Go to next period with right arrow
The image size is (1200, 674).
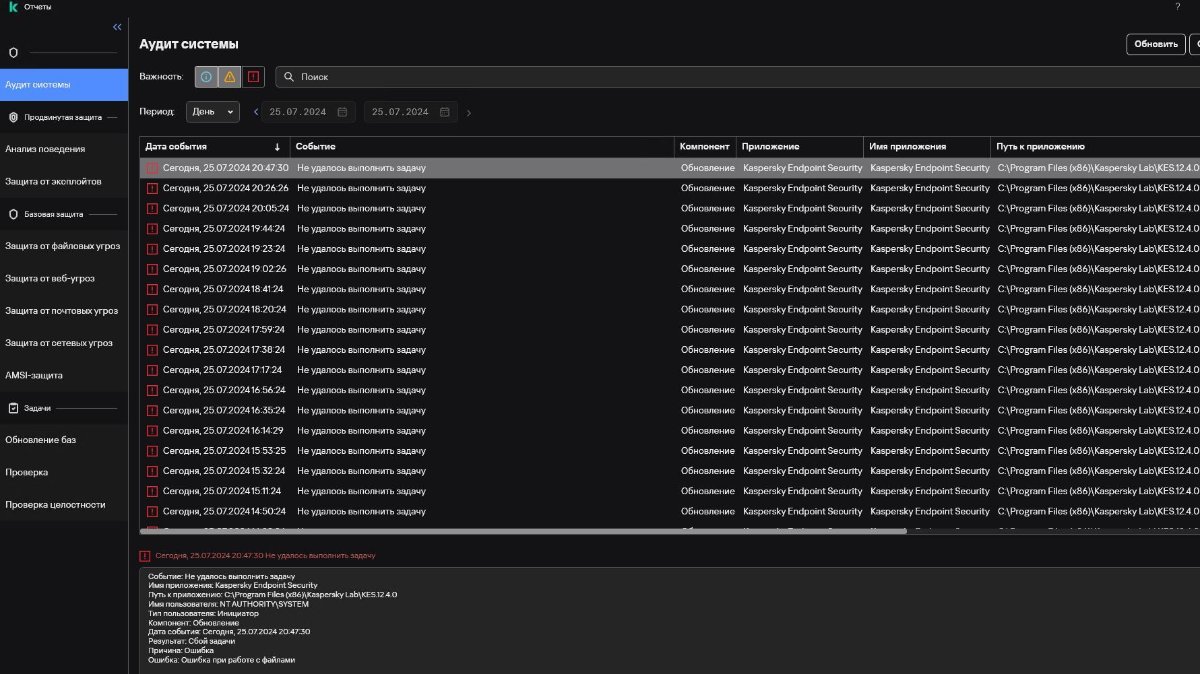point(469,113)
